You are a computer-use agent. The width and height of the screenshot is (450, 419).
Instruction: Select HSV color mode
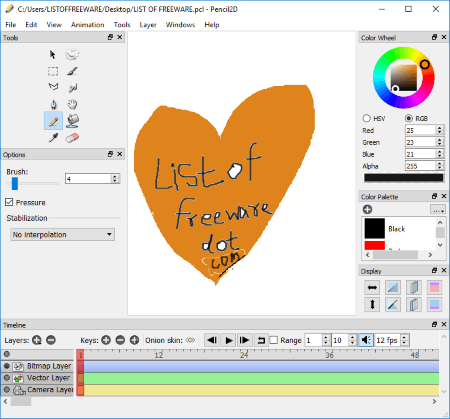[x=367, y=118]
